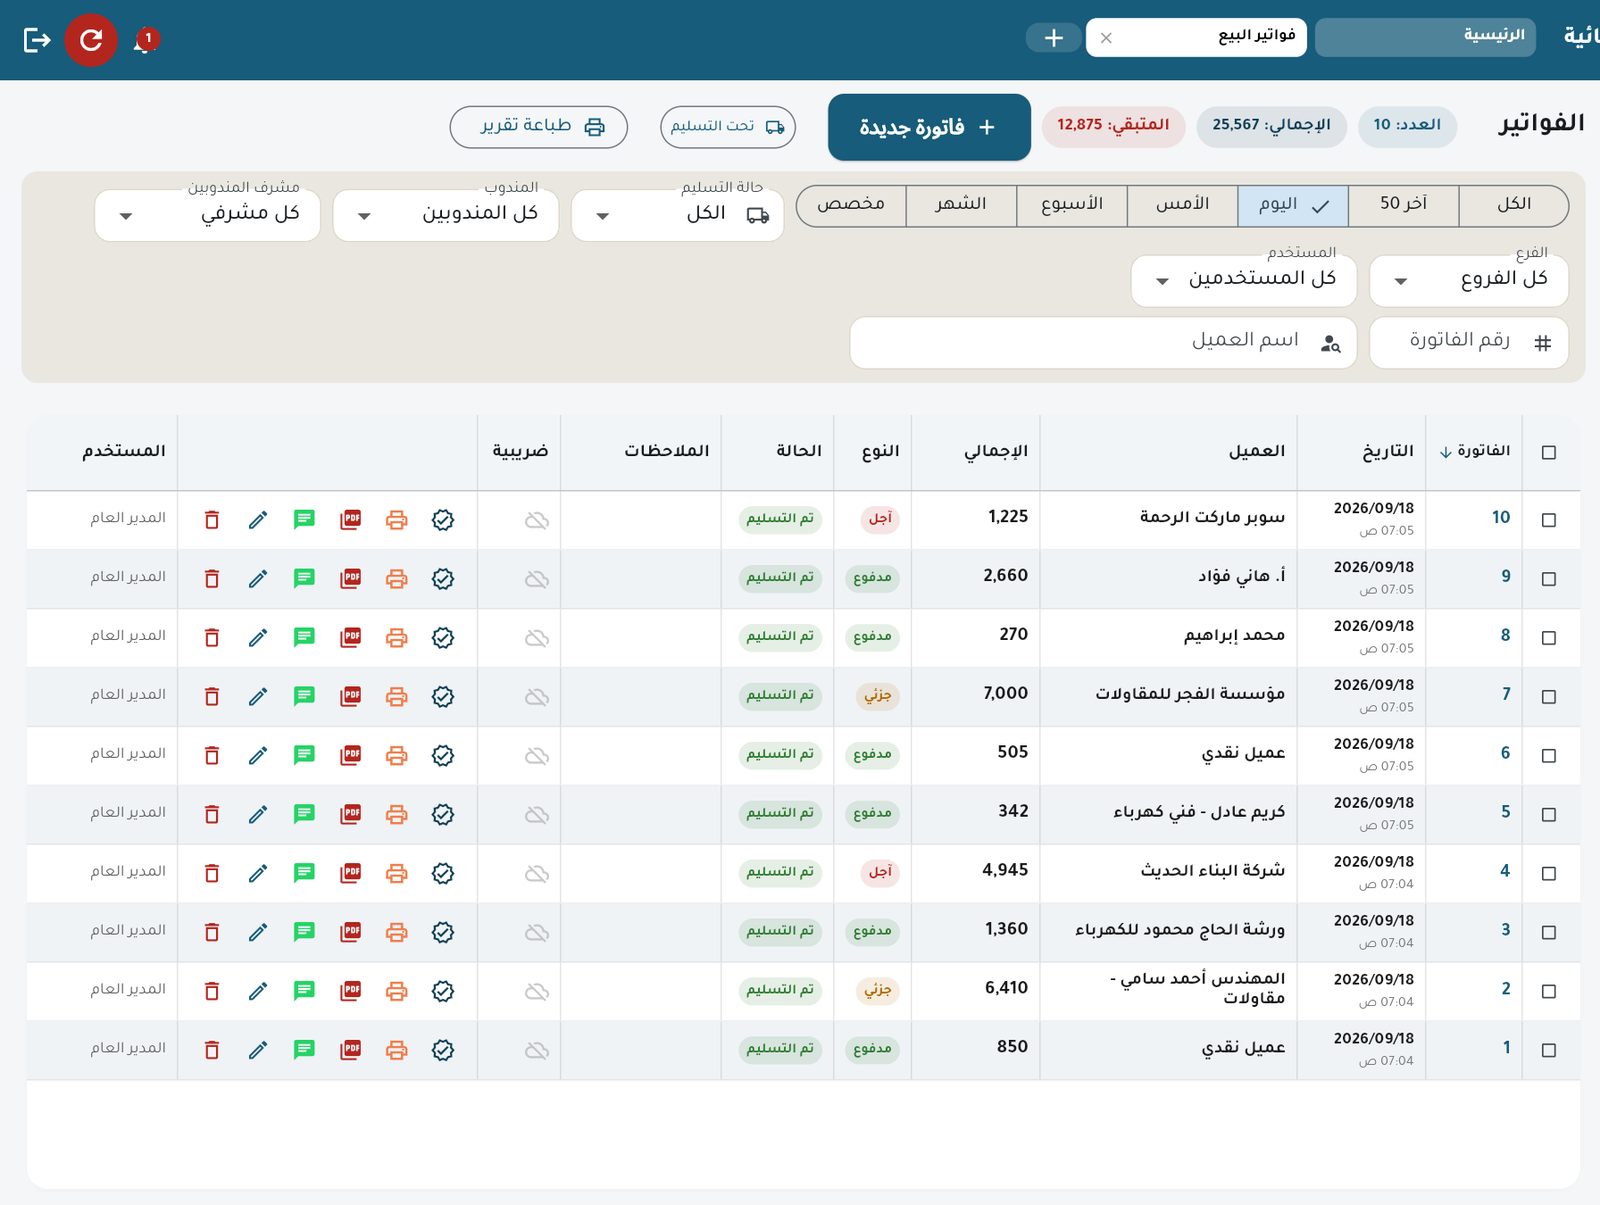Open مشرف المندوبين dropdown

207,215
